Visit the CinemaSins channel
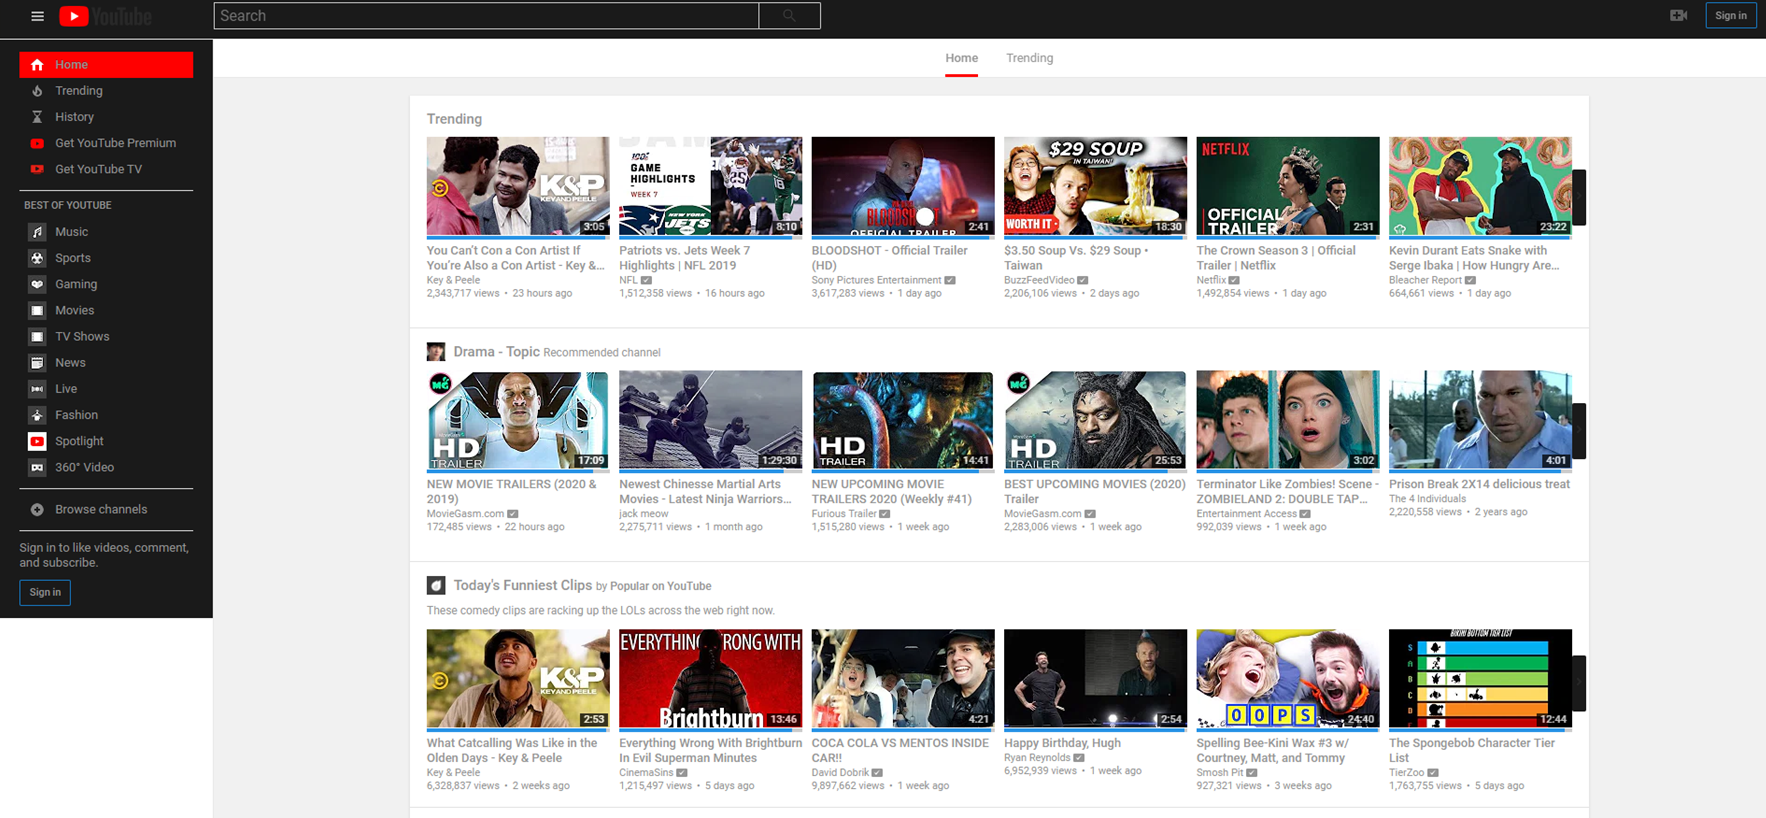Viewport: 1766px width, 818px height. click(x=646, y=773)
